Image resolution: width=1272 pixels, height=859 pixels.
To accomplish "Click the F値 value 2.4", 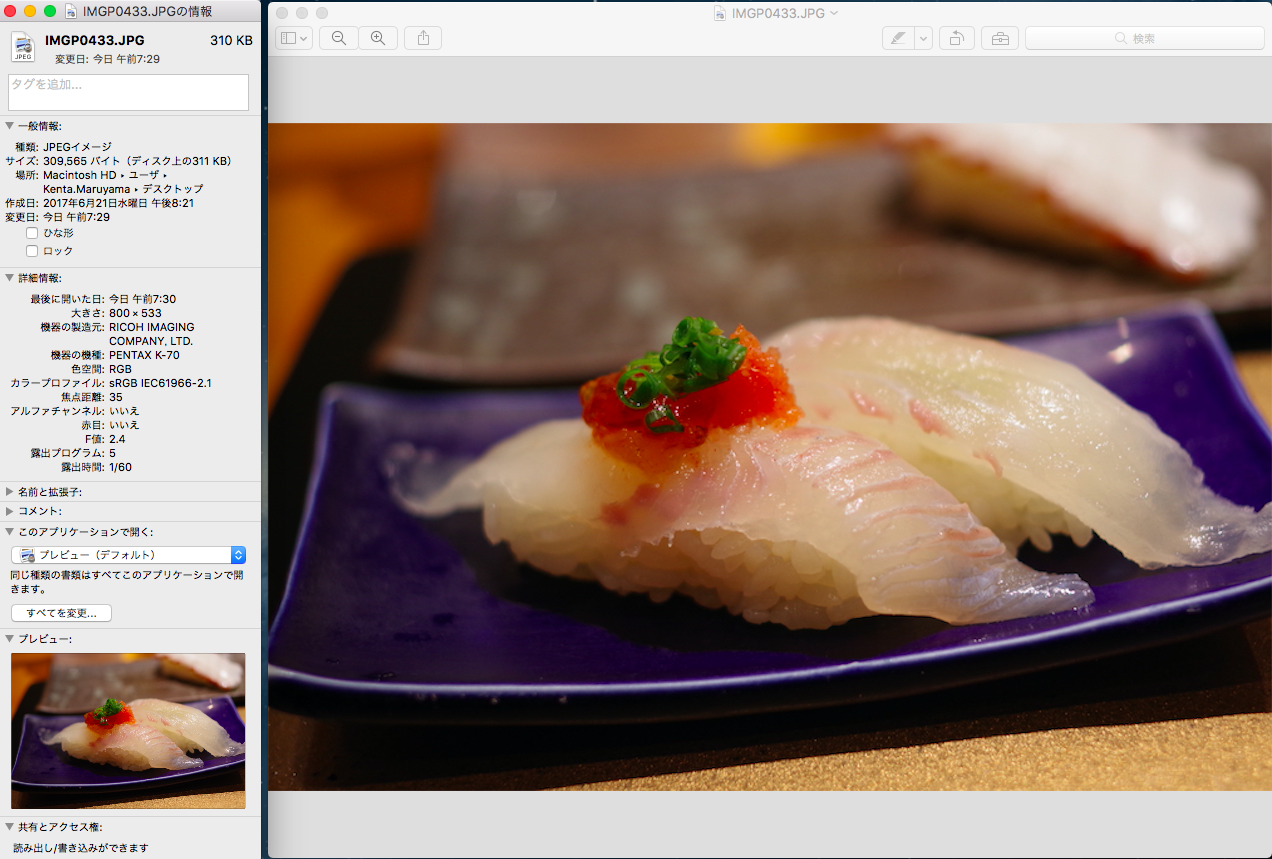I will coord(117,439).
